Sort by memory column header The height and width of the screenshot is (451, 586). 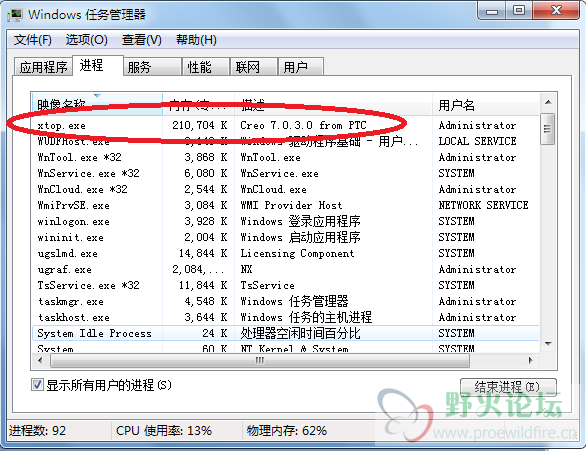pyautogui.click(x=198, y=104)
